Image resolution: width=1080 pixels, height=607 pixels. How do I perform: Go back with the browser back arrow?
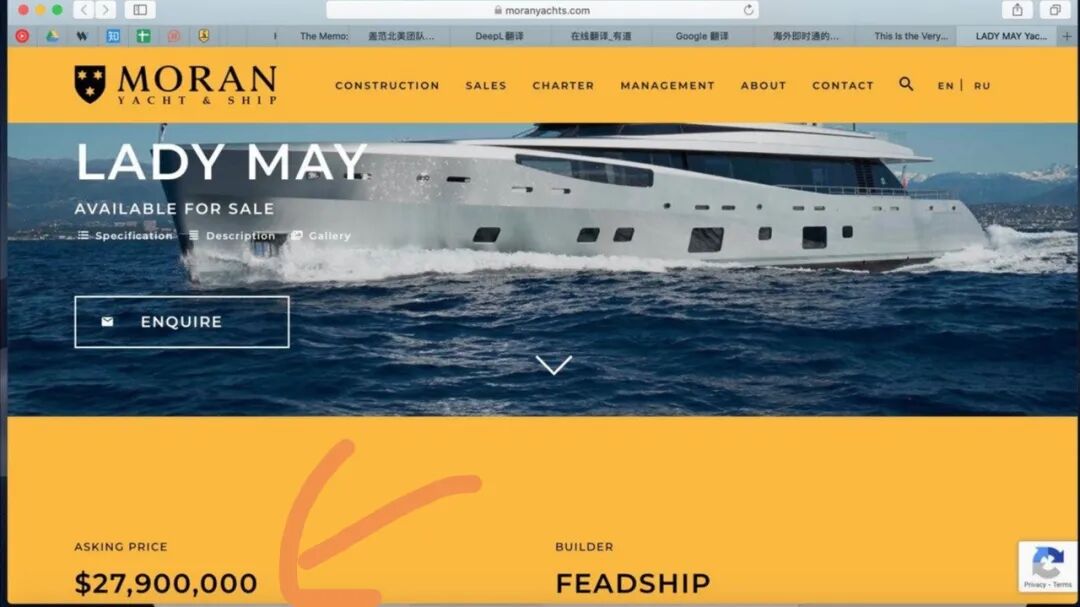84,10
